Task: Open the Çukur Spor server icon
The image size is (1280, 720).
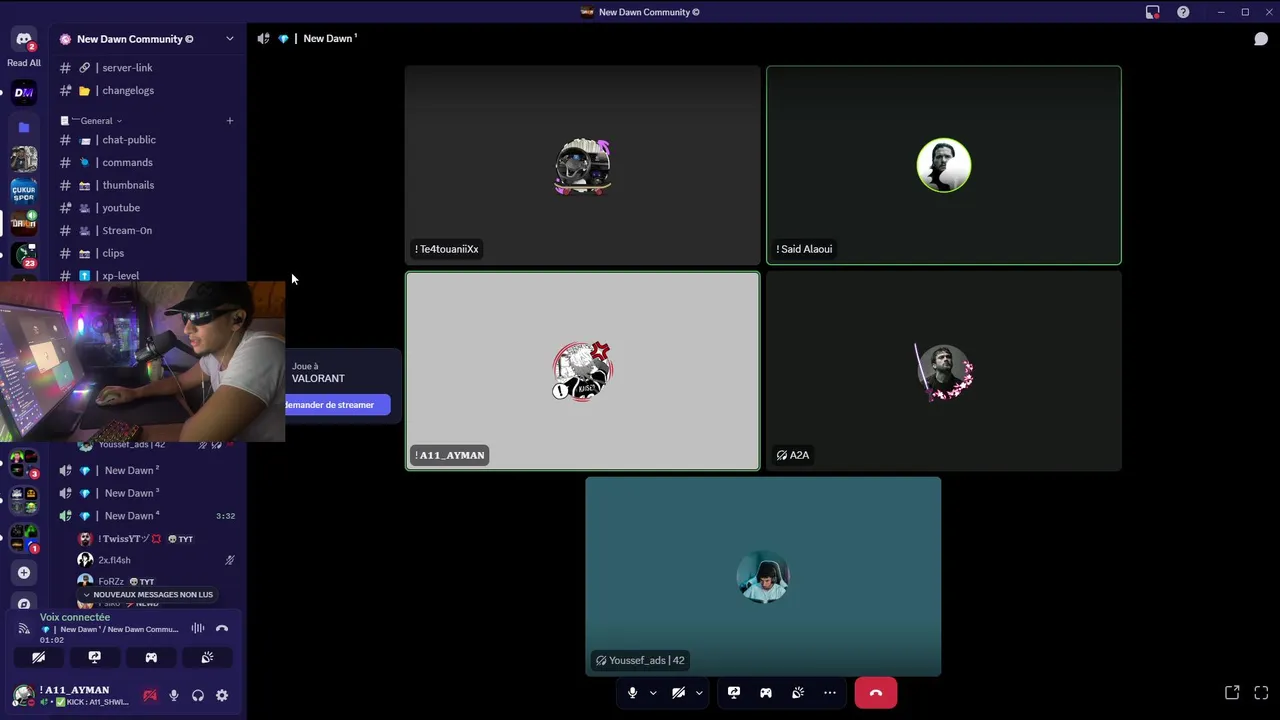Action: (x=24, y=190)
